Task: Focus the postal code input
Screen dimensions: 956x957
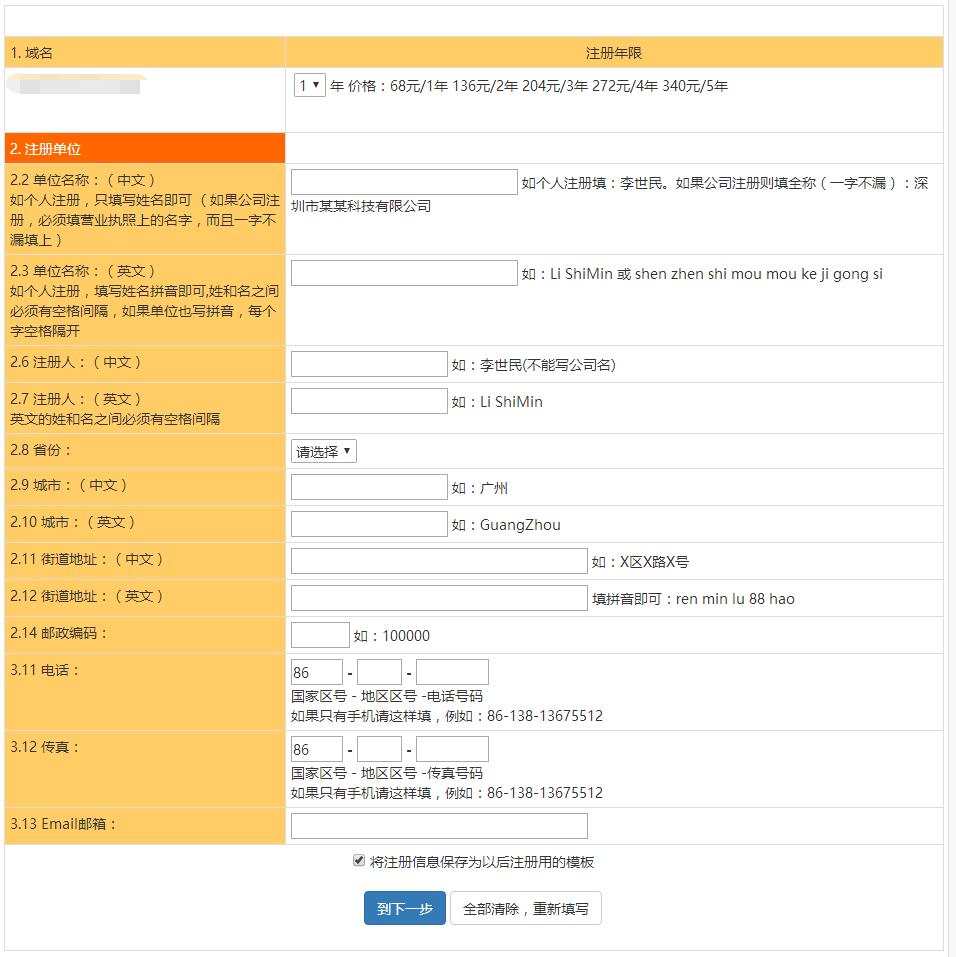Action: tap(320, 635)
